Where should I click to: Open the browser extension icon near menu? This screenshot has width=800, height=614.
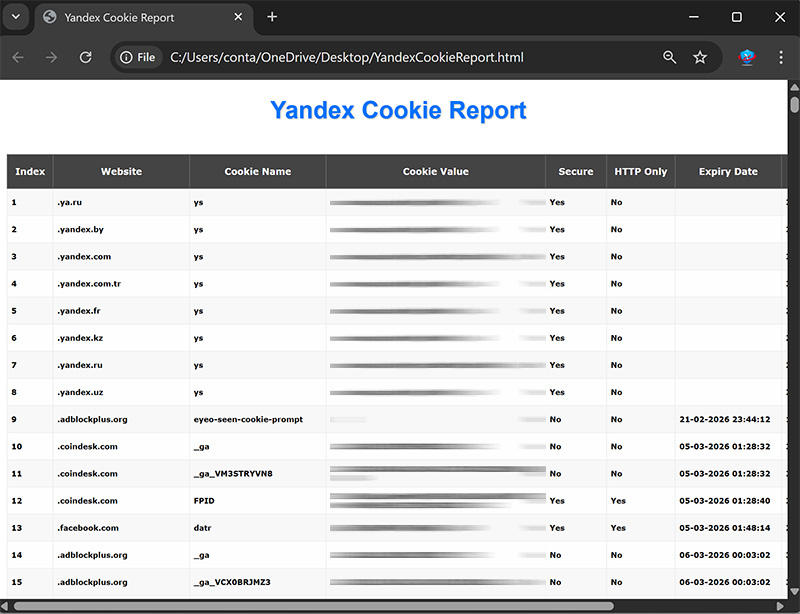pyautogui.click(x=746, y=58)
